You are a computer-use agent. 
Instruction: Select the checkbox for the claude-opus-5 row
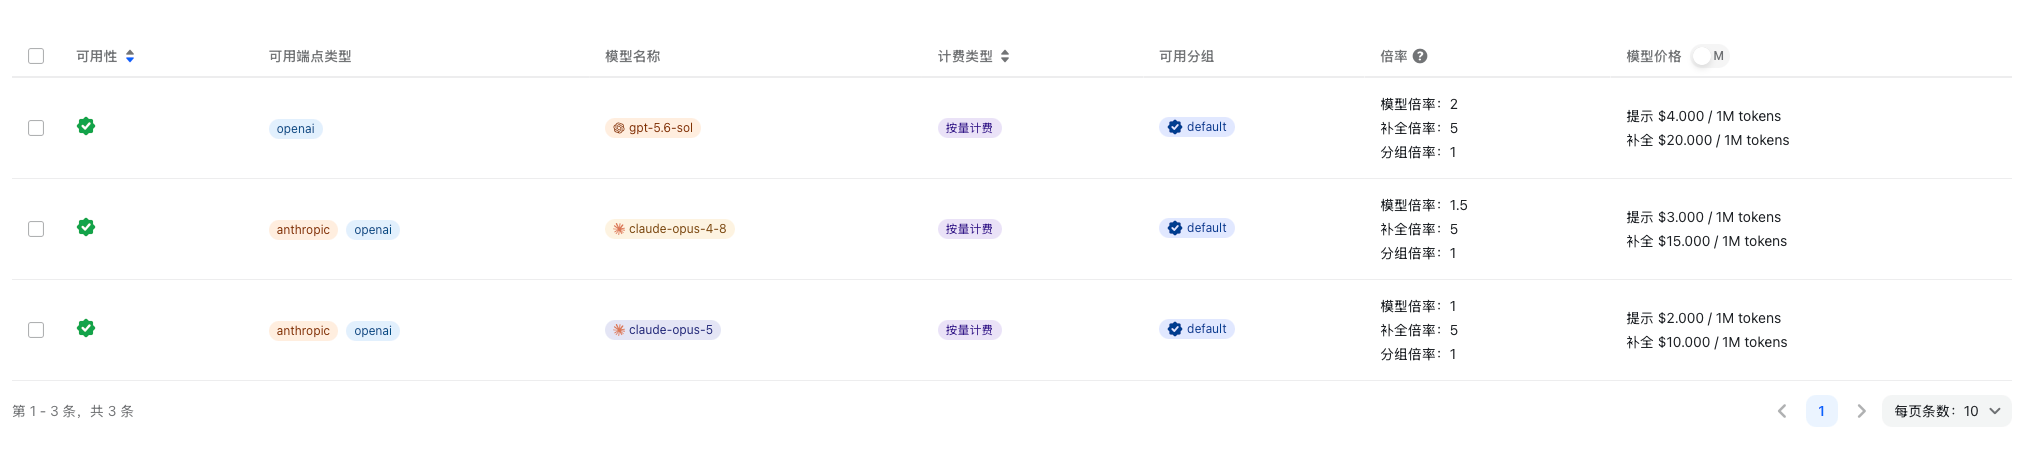pos(36,330)
